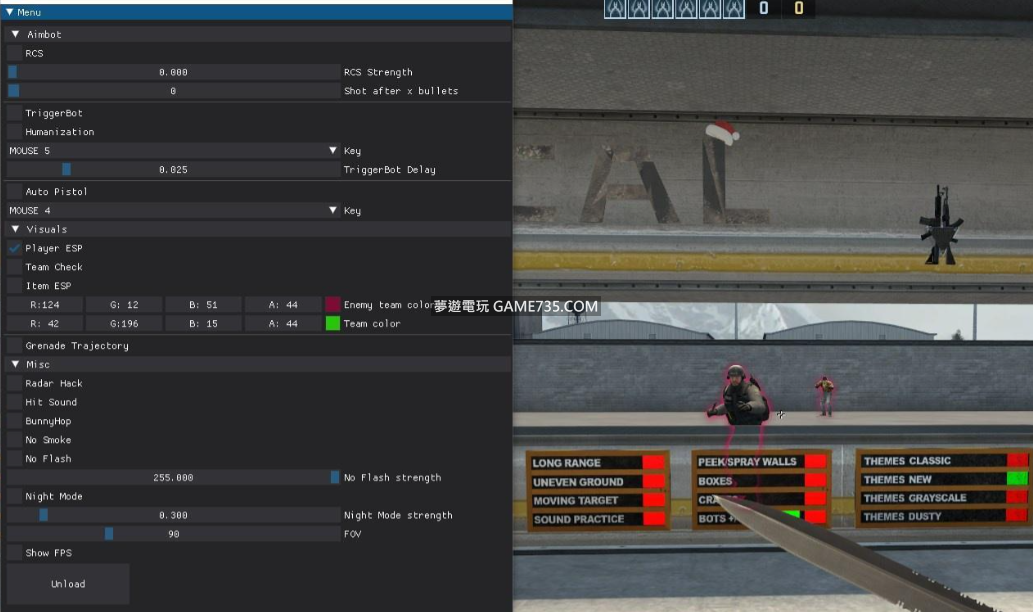Collapse the Visuals section
1033x612 pixels.
pos(15,229)
